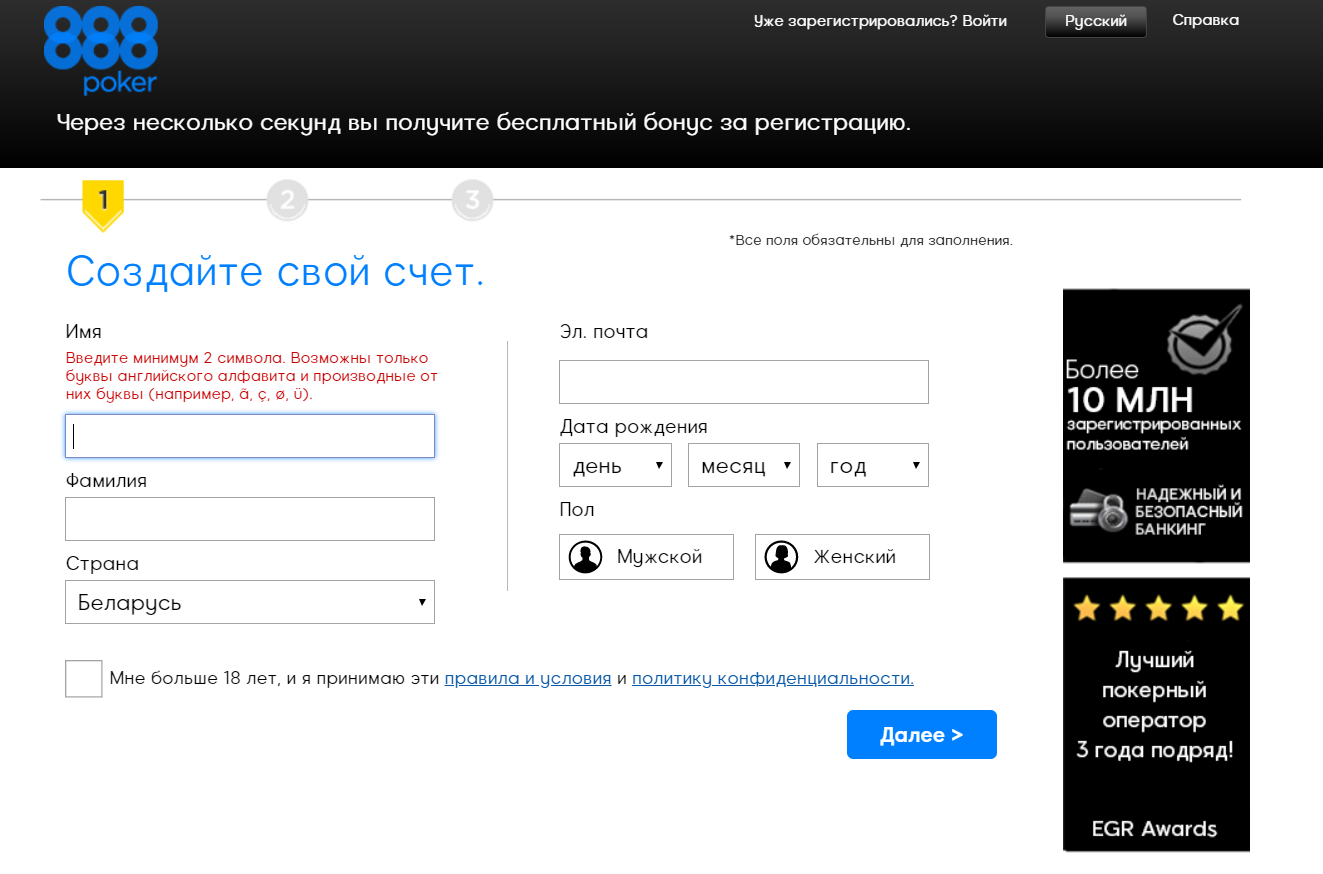Click the five gold stars in the awards banner
This screenshot has width=1323, height=874.
(x=1158, y=608)
